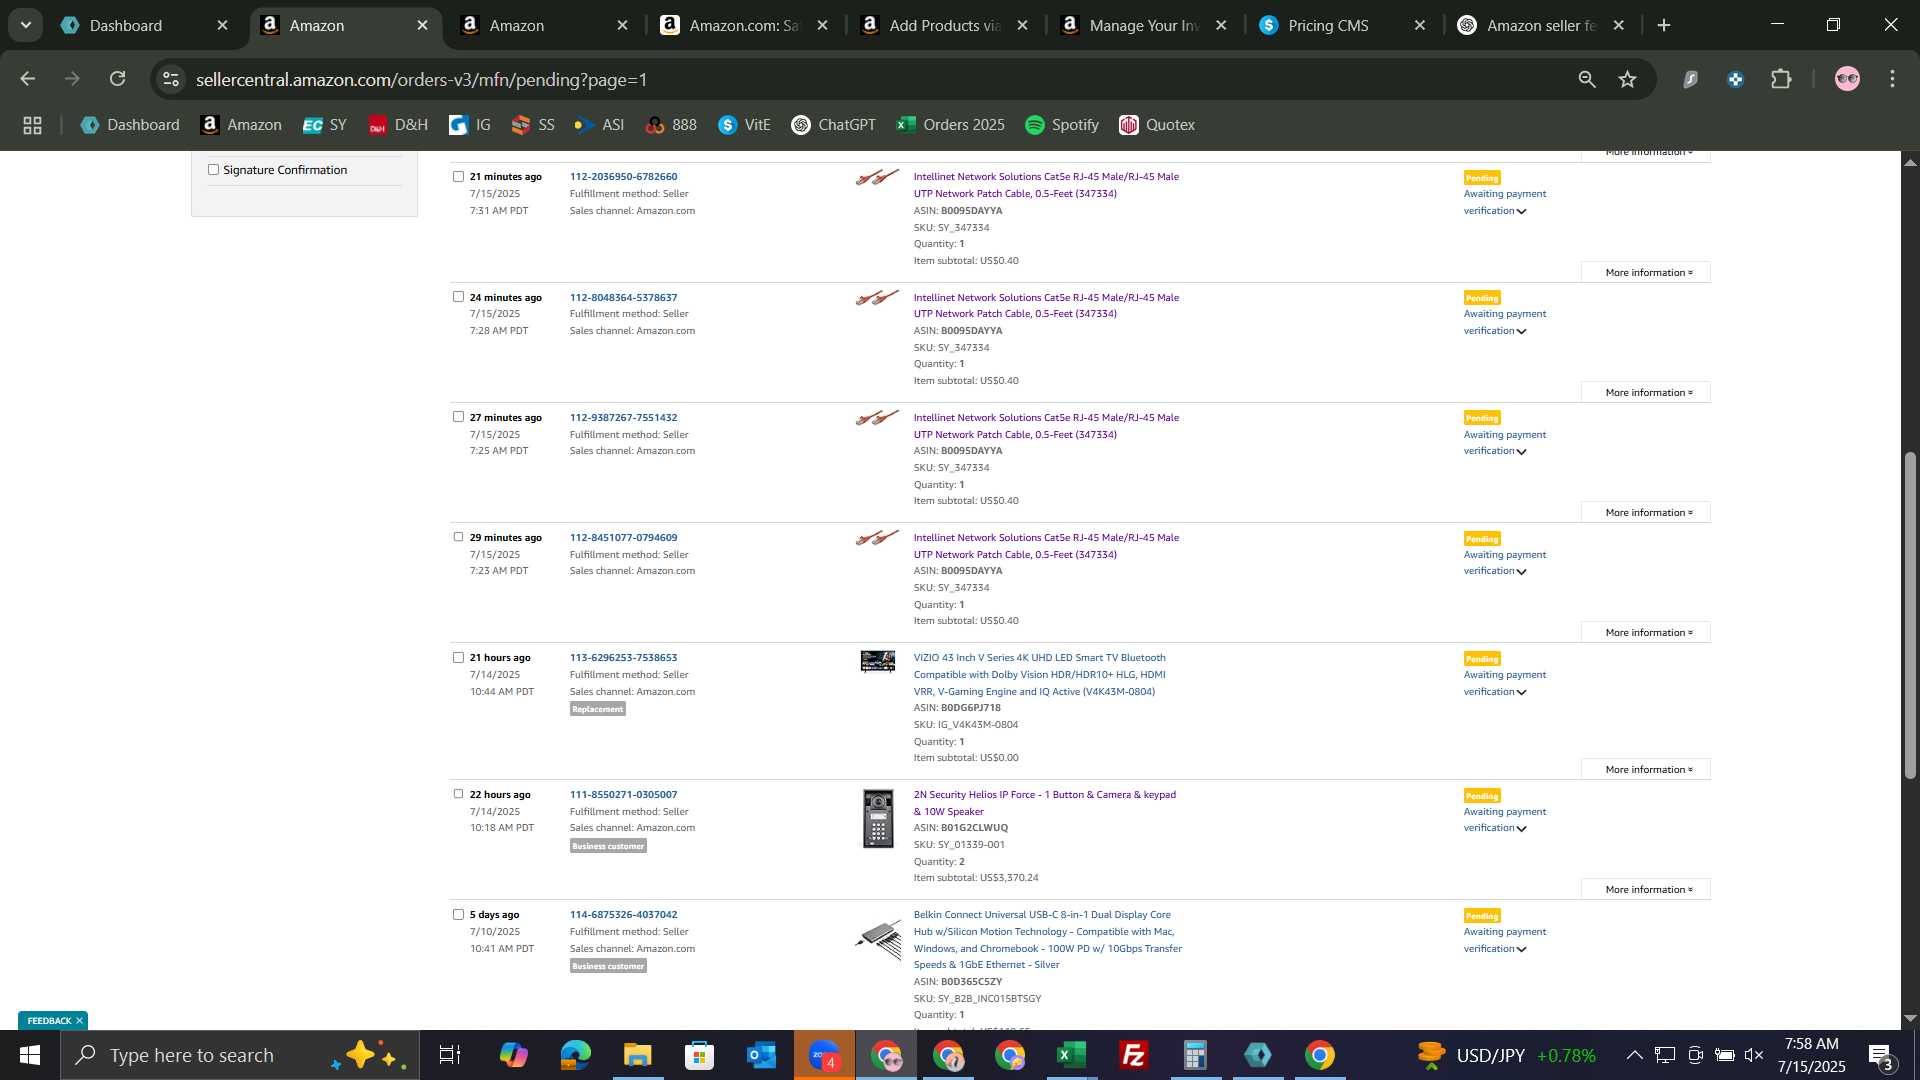
Task: Open D&H bookmark
Action: coord(398,125)
